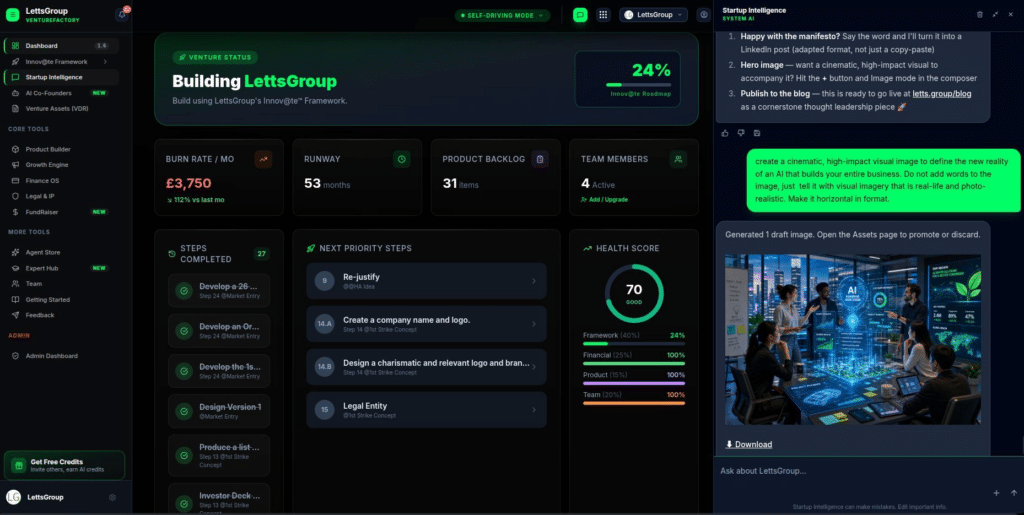Click the Add / Upgrade link
This screenshot has width=1024, height=515.
point(604,200)
